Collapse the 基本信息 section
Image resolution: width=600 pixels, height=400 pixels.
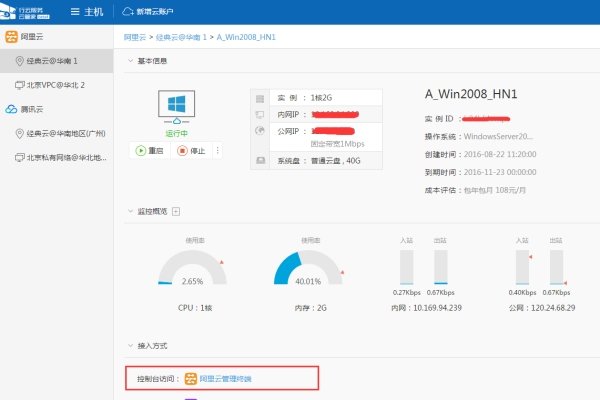click(130, 61)
